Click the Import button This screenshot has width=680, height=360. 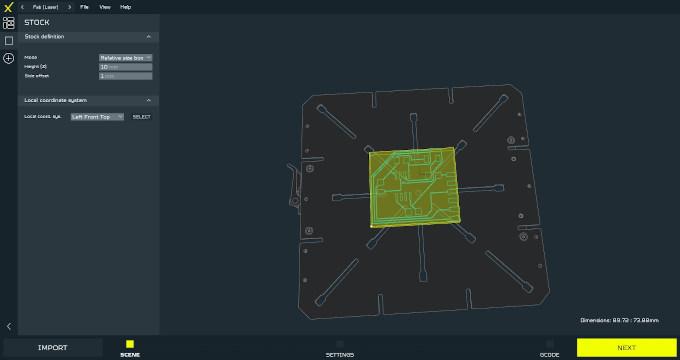click(x=52, y=347)
